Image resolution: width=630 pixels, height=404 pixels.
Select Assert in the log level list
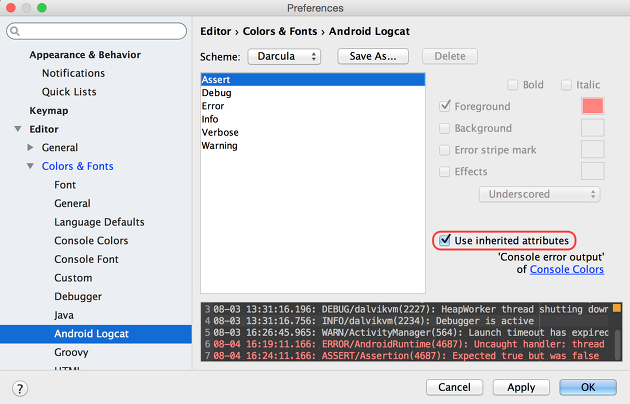(x=313, y=80)
